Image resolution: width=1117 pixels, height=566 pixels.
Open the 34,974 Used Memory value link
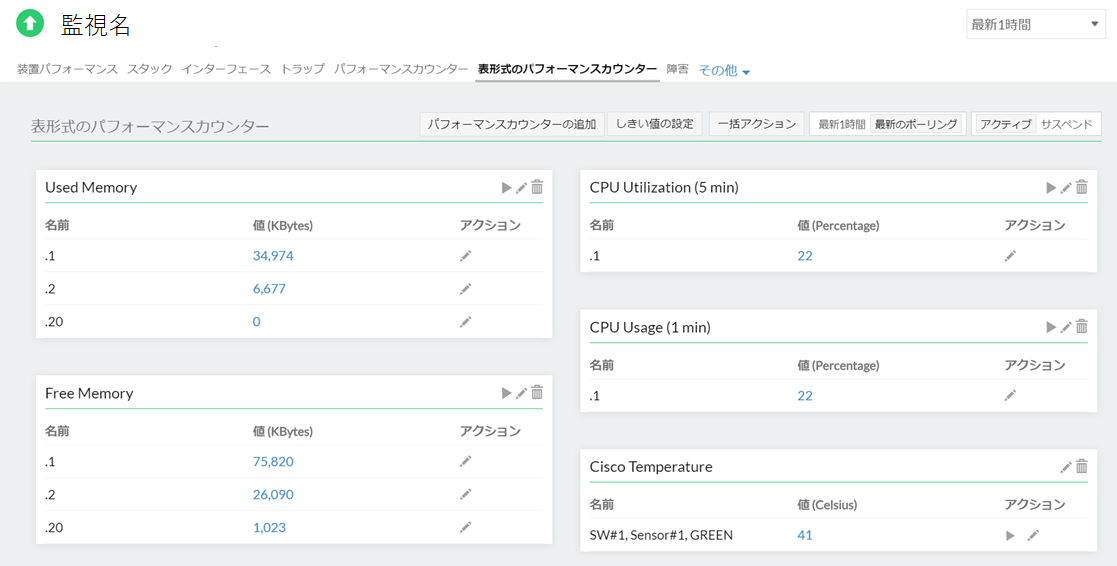click(273, 256)
